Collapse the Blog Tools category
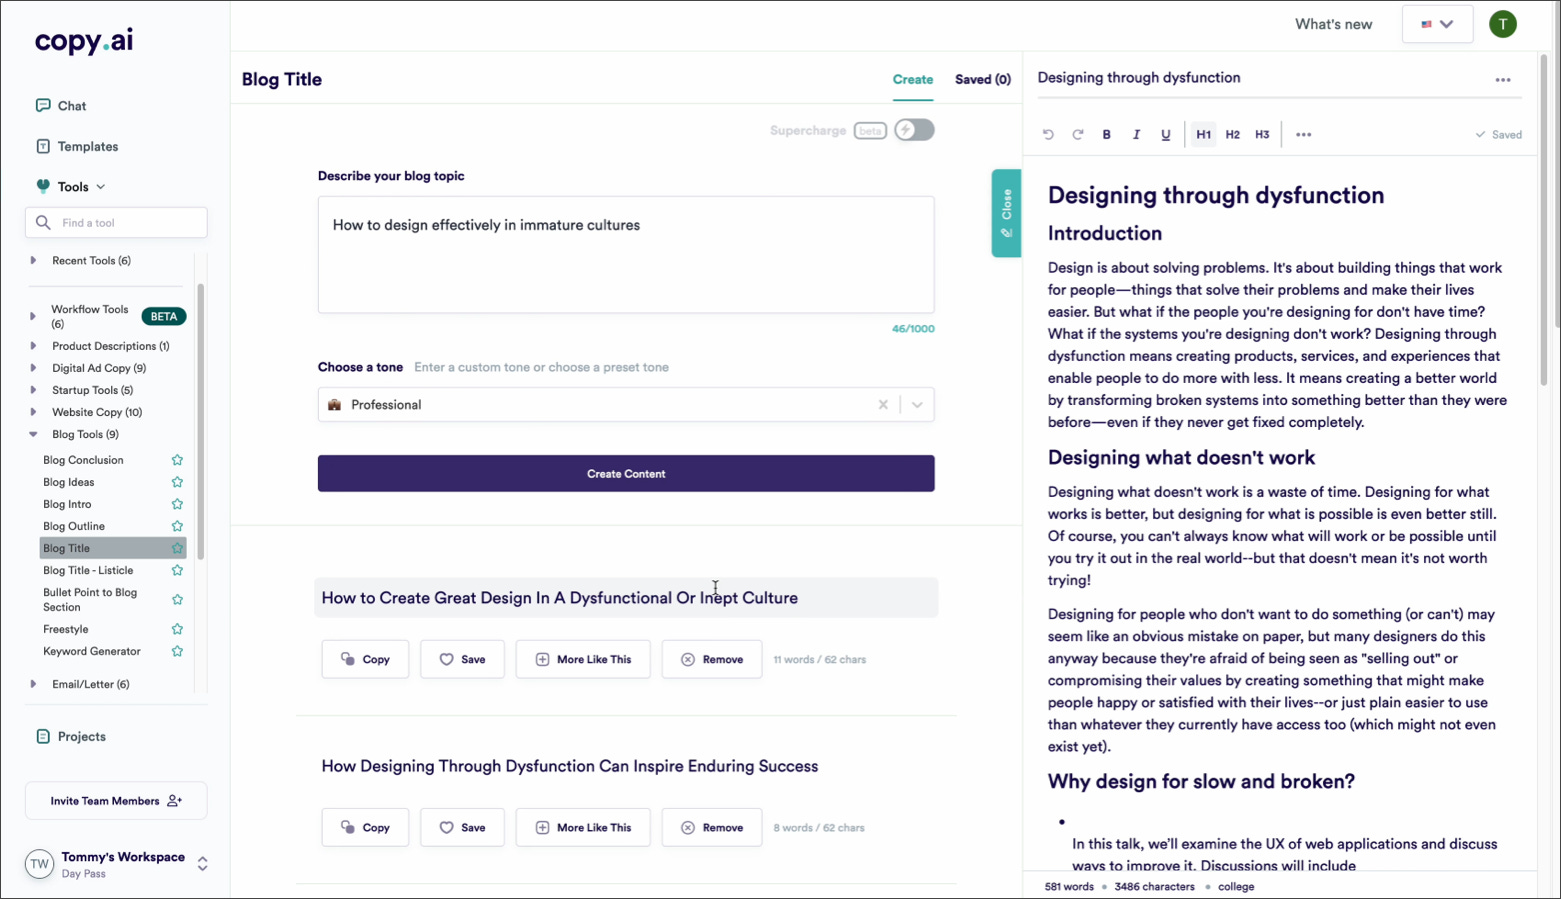The height and width of the screenshot is (899, 1561). click(x=33, y=434)
